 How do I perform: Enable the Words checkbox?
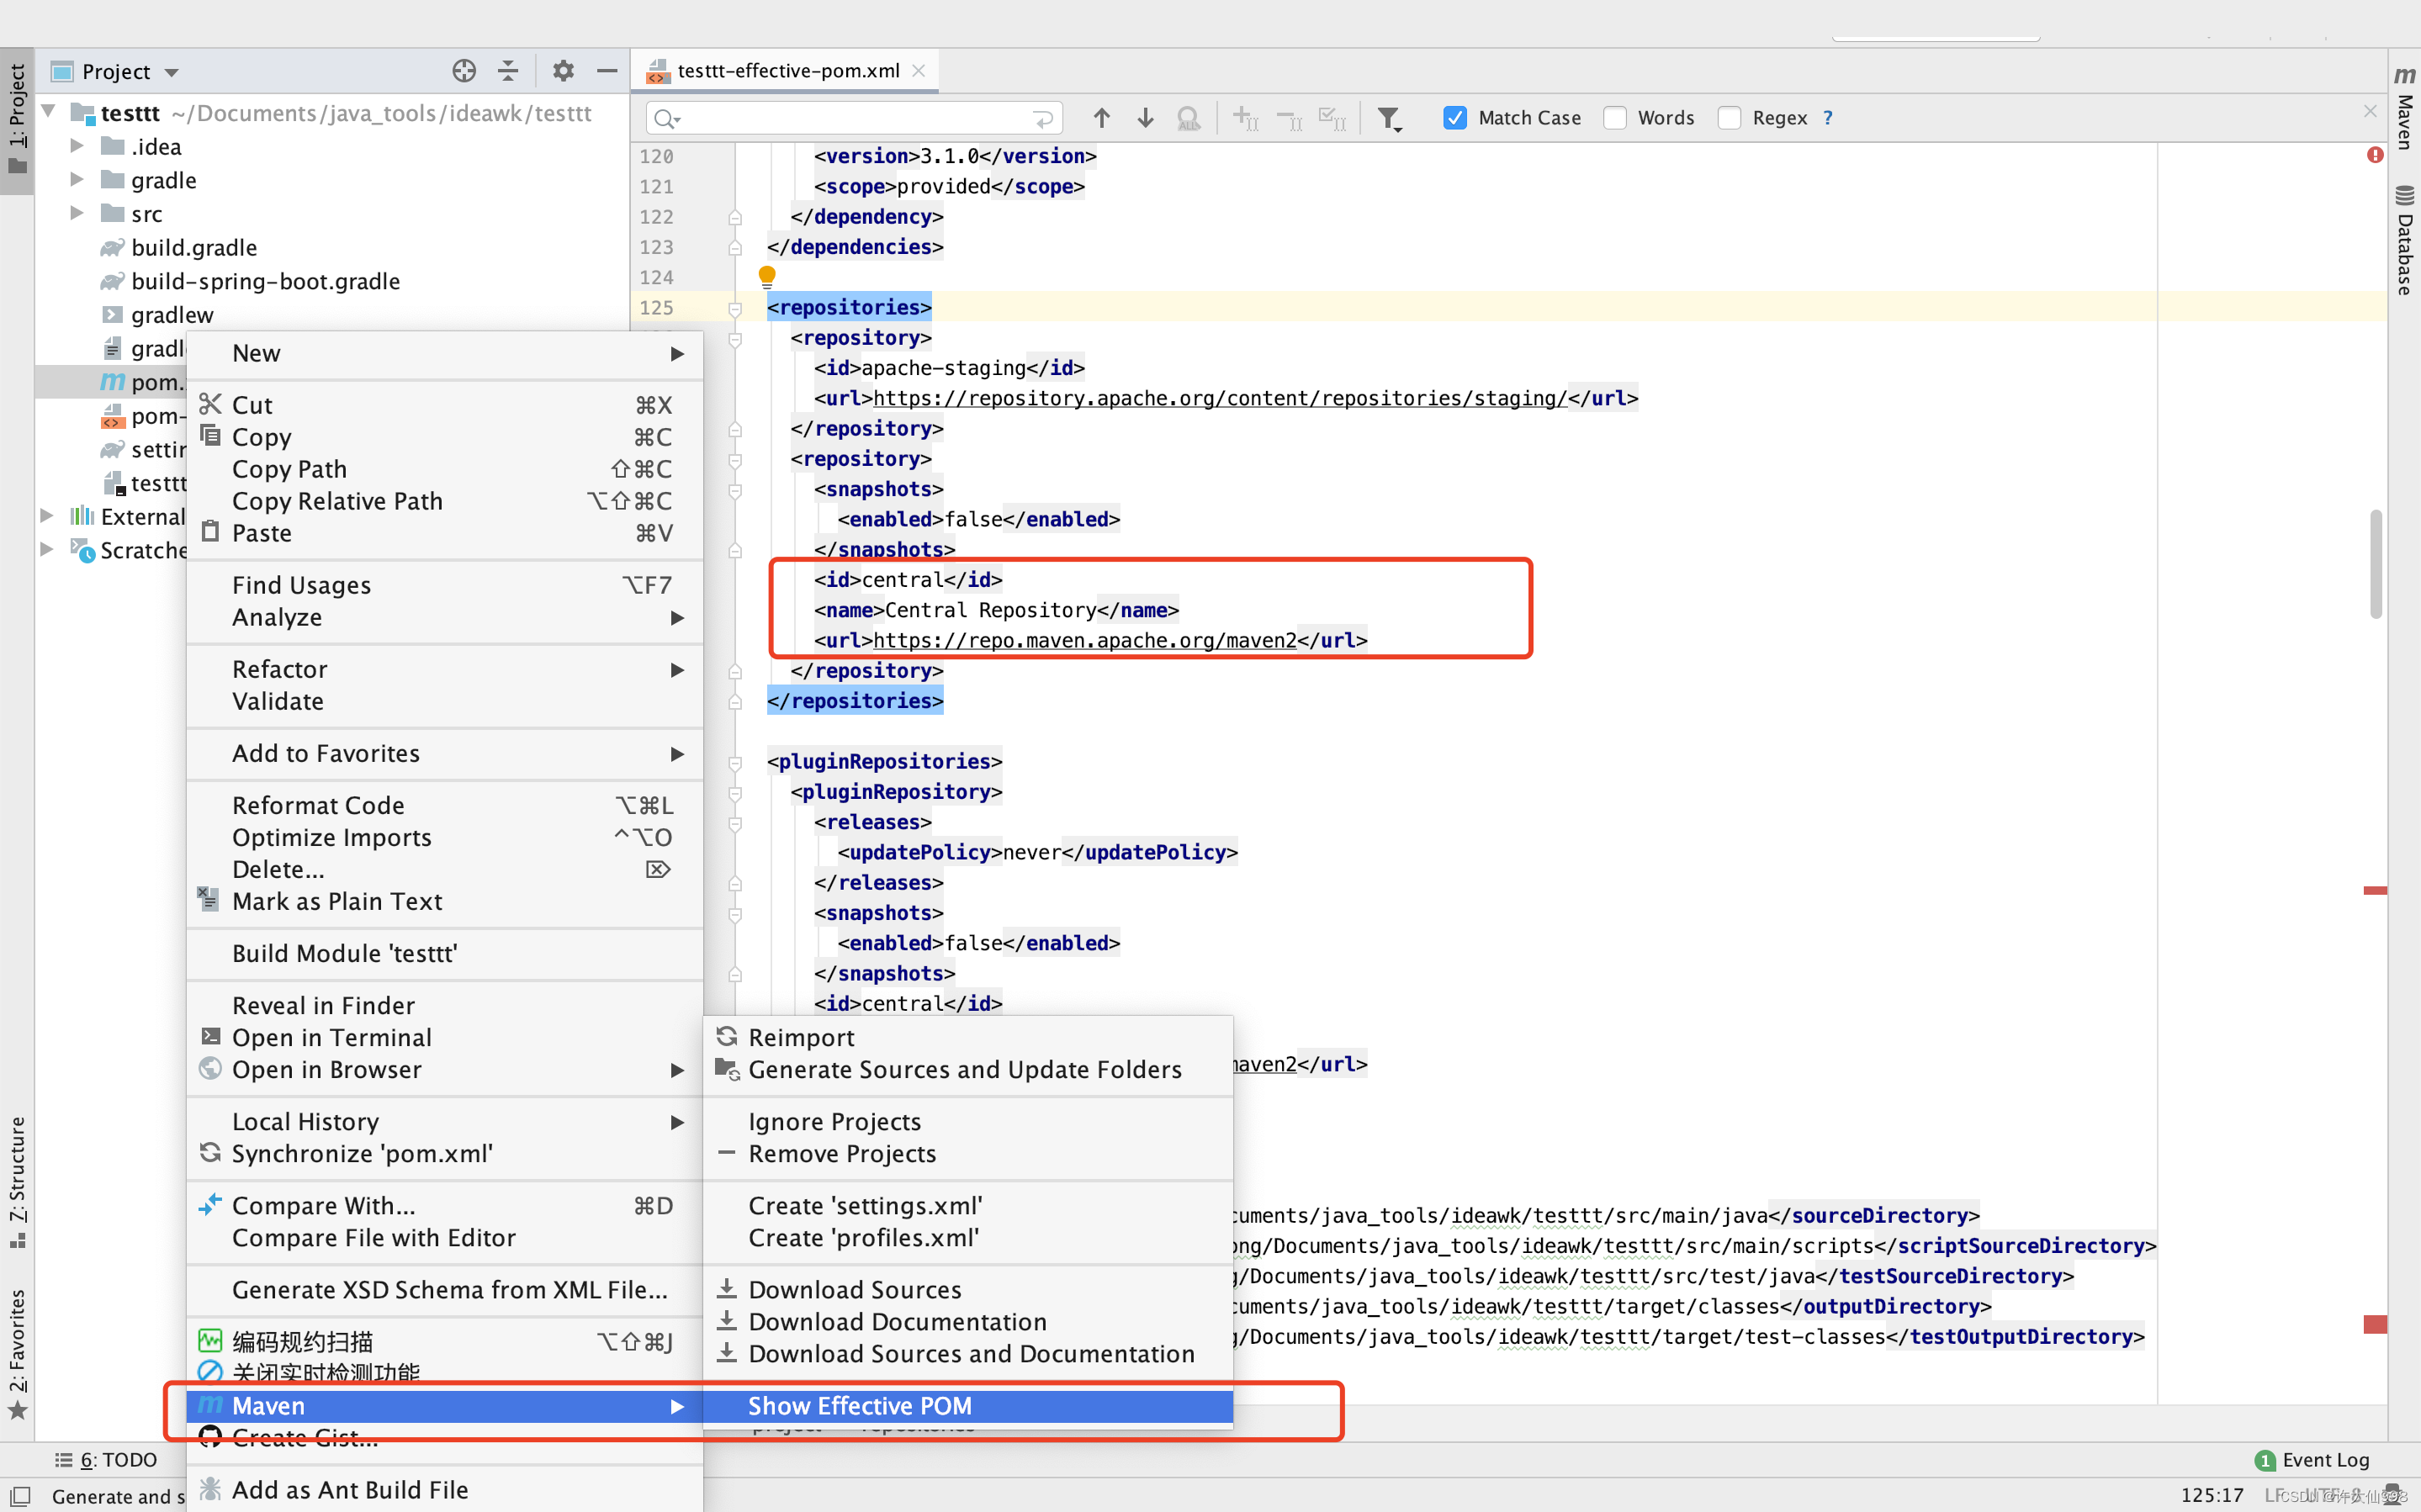tap(1616, 117)
